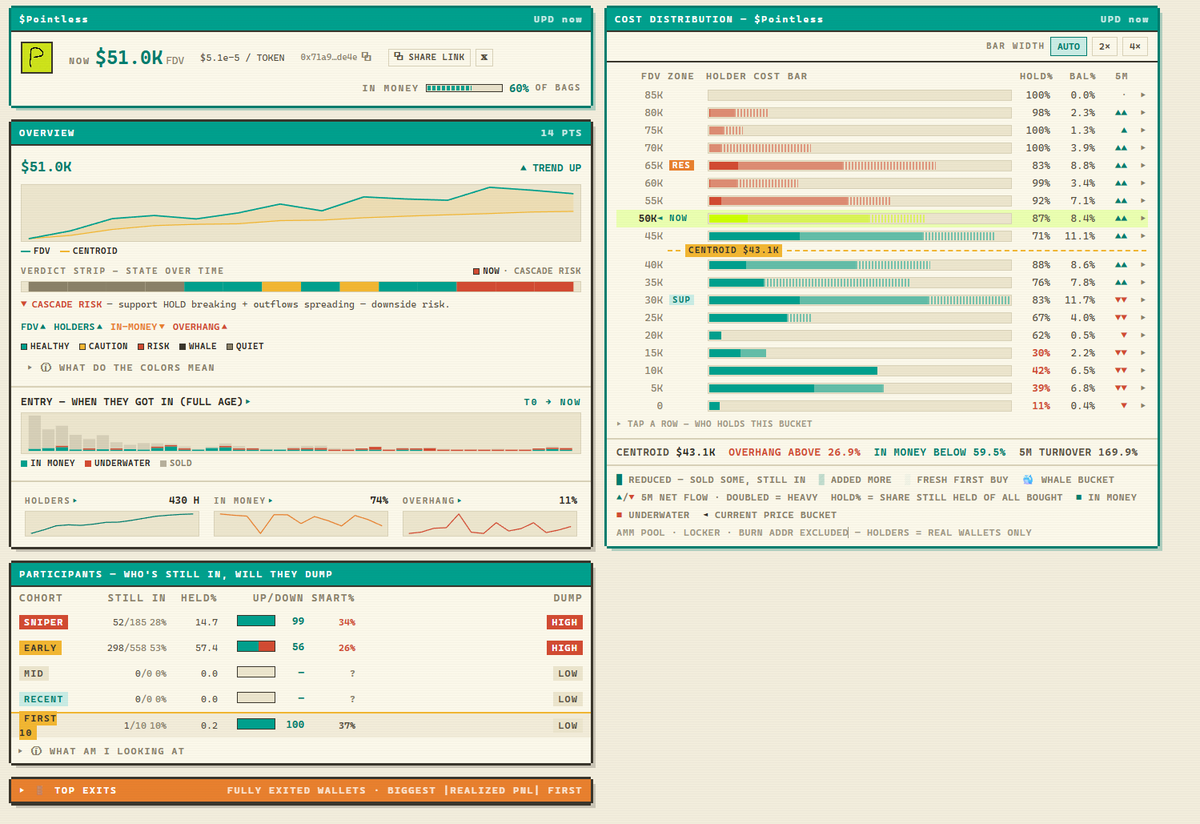Image resolution: width=1200 pixels, height=824 pixels.
Task: Click the 'TAP A ROW – WHO HOLDS THIS BUCKET' hint
Action: tap(714, 424)
